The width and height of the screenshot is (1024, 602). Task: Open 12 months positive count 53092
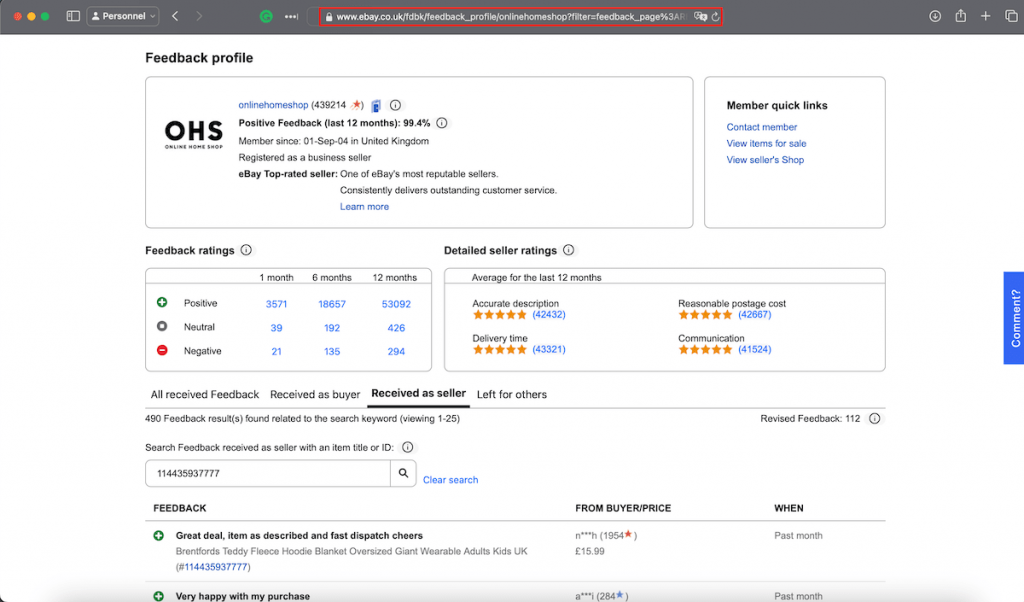tap(396, 304)
